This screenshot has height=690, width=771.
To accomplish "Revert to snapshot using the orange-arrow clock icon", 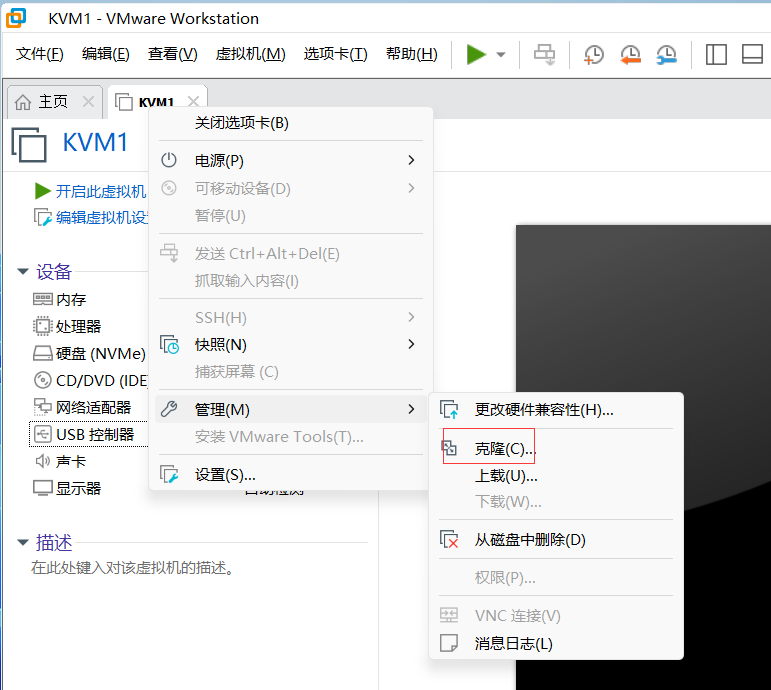I will [x=630, y=54].
